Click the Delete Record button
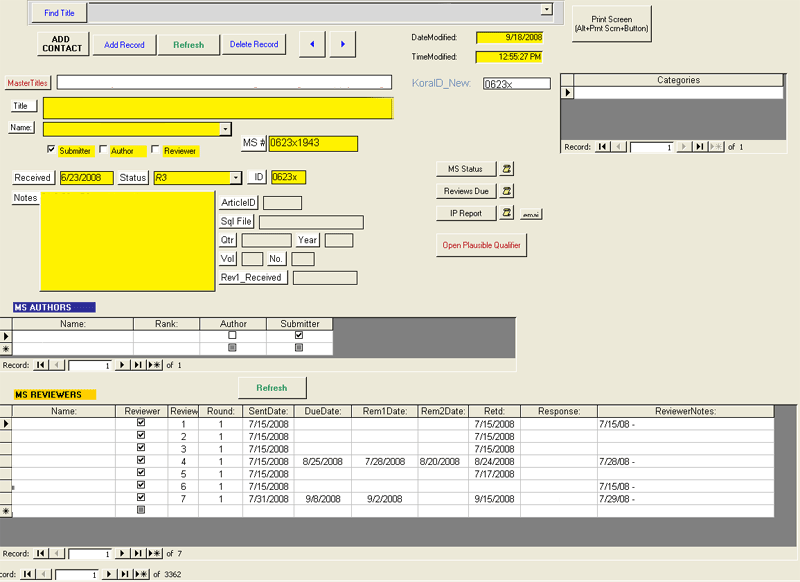Screen dimensions: 800x582 [x=254, y=44]
